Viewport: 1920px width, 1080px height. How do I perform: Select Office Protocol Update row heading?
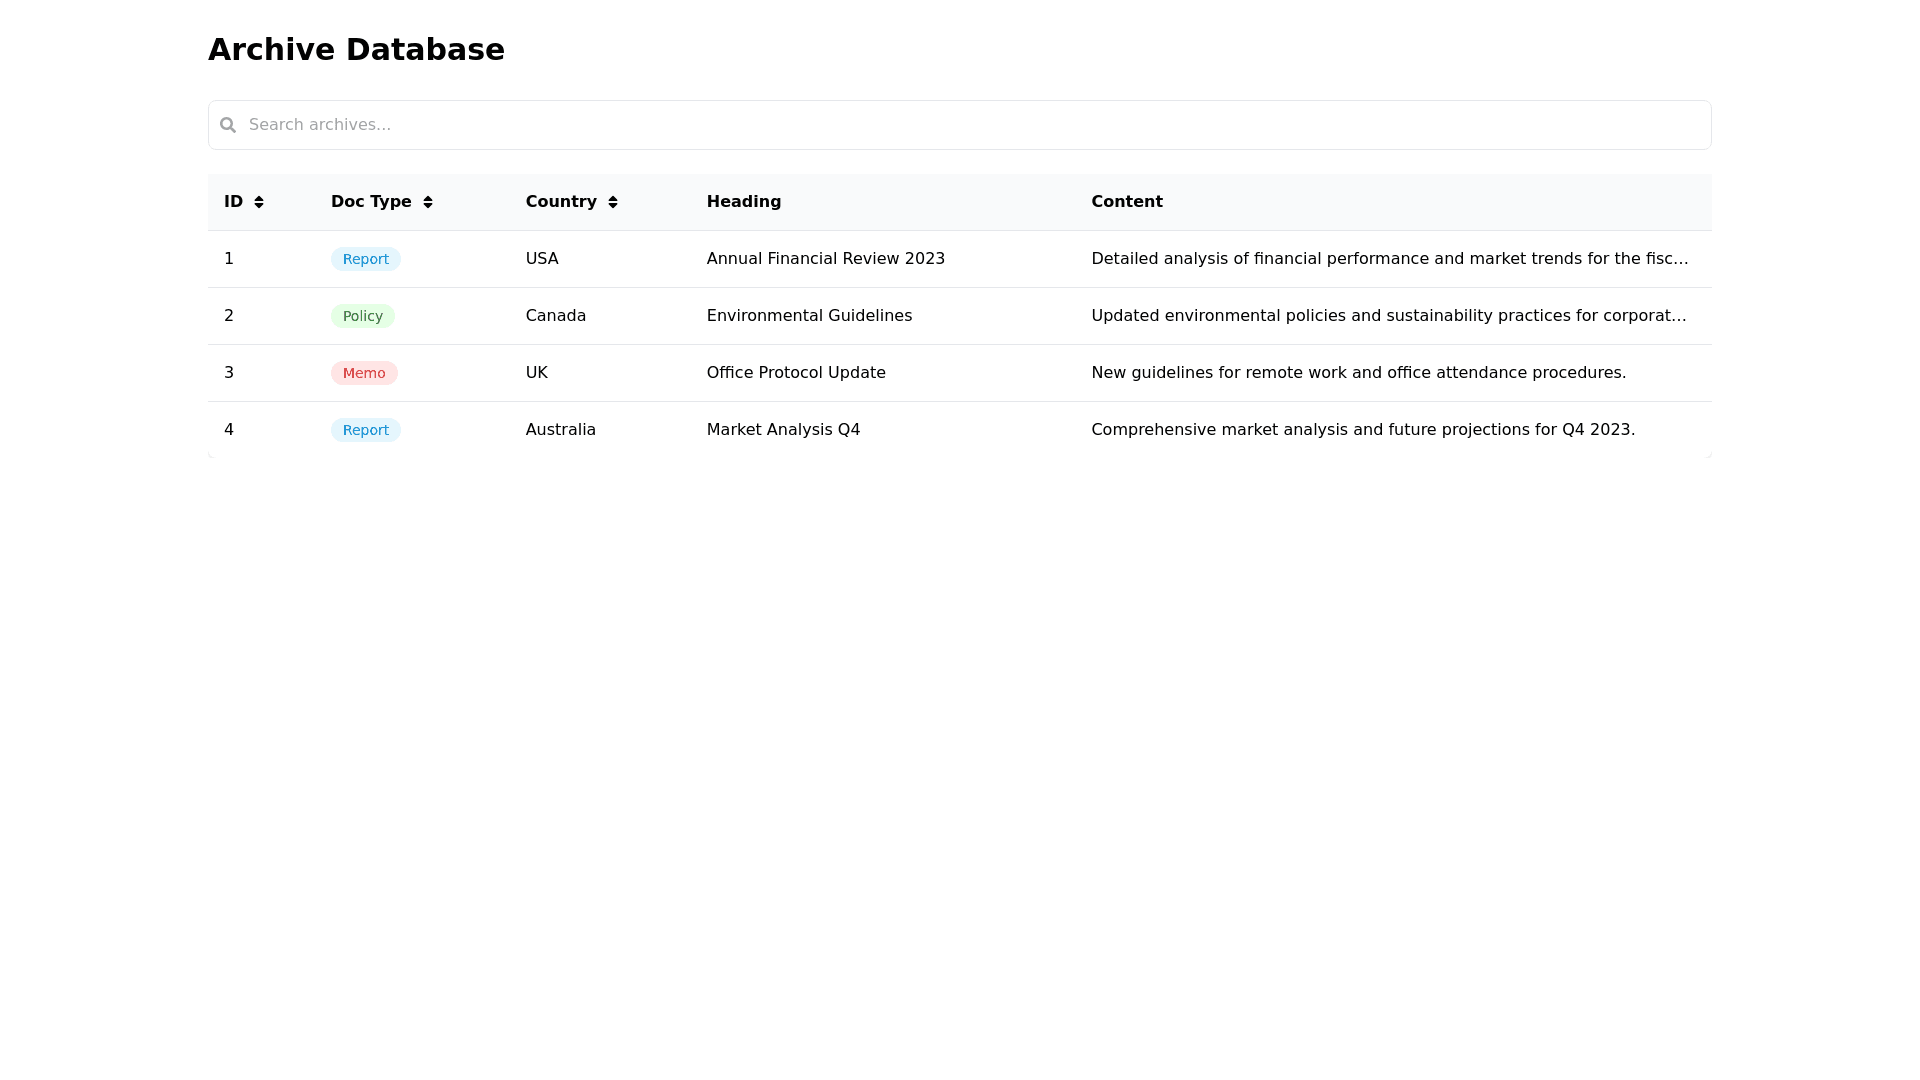tap(796, 373)
